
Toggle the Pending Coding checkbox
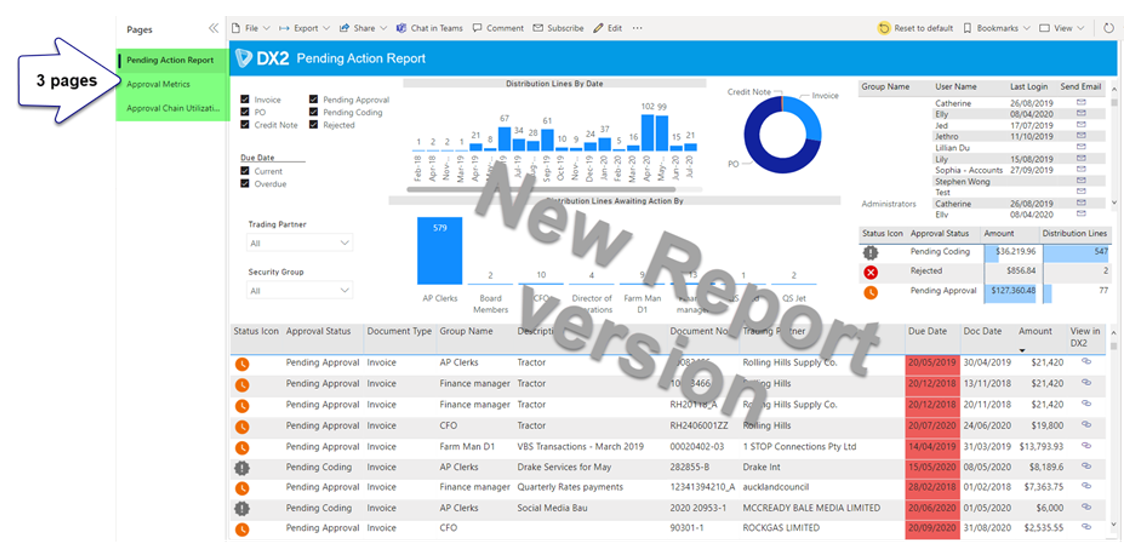[x=314, y=113]
